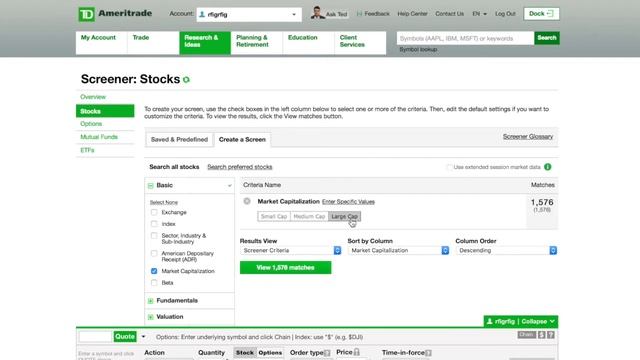Image resolution: width=640 pixels, height=360 pixels.
Task: Remove Market Capitalization criterion with its X icon
Action: coord(247,201)
